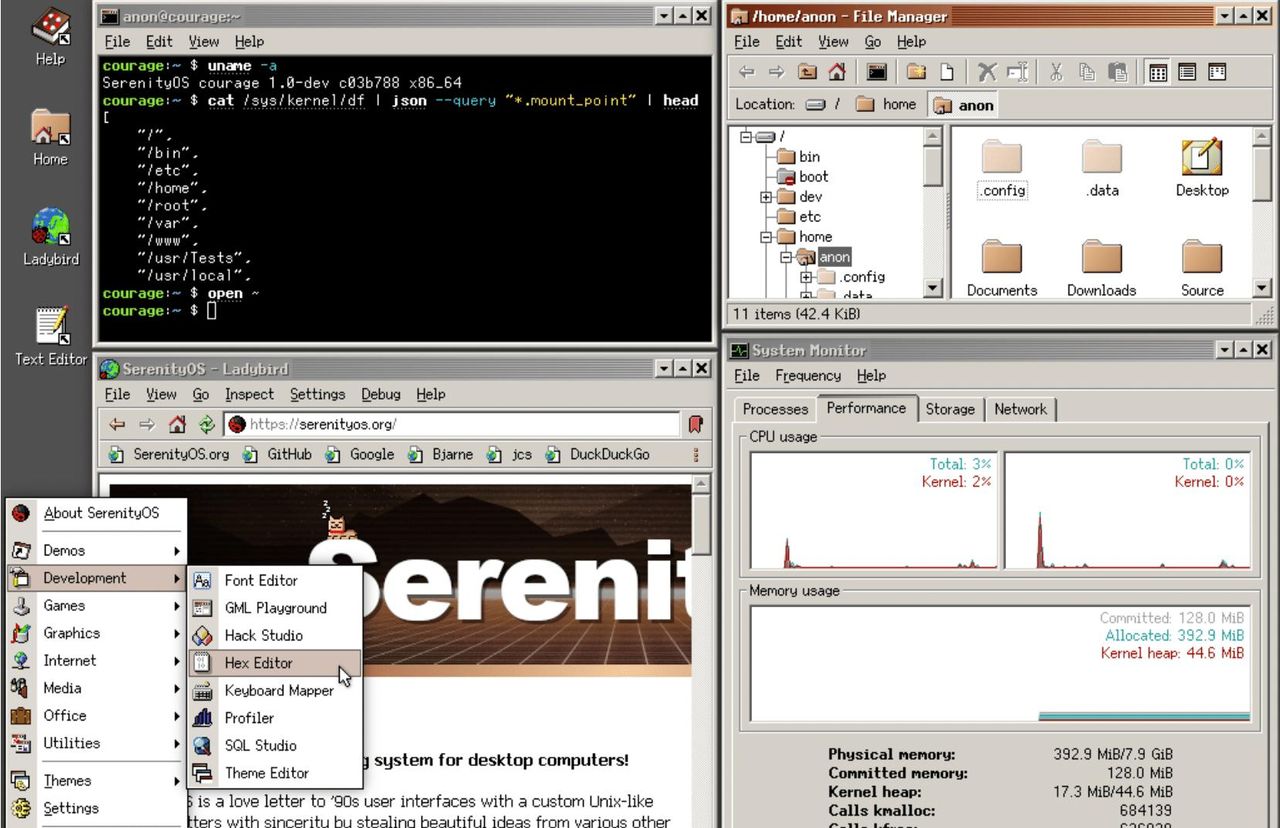Screen dimensions: 1280x828
Task: Bookmark current page with Ladybird's bookmark icon
Action: [695, 424]
